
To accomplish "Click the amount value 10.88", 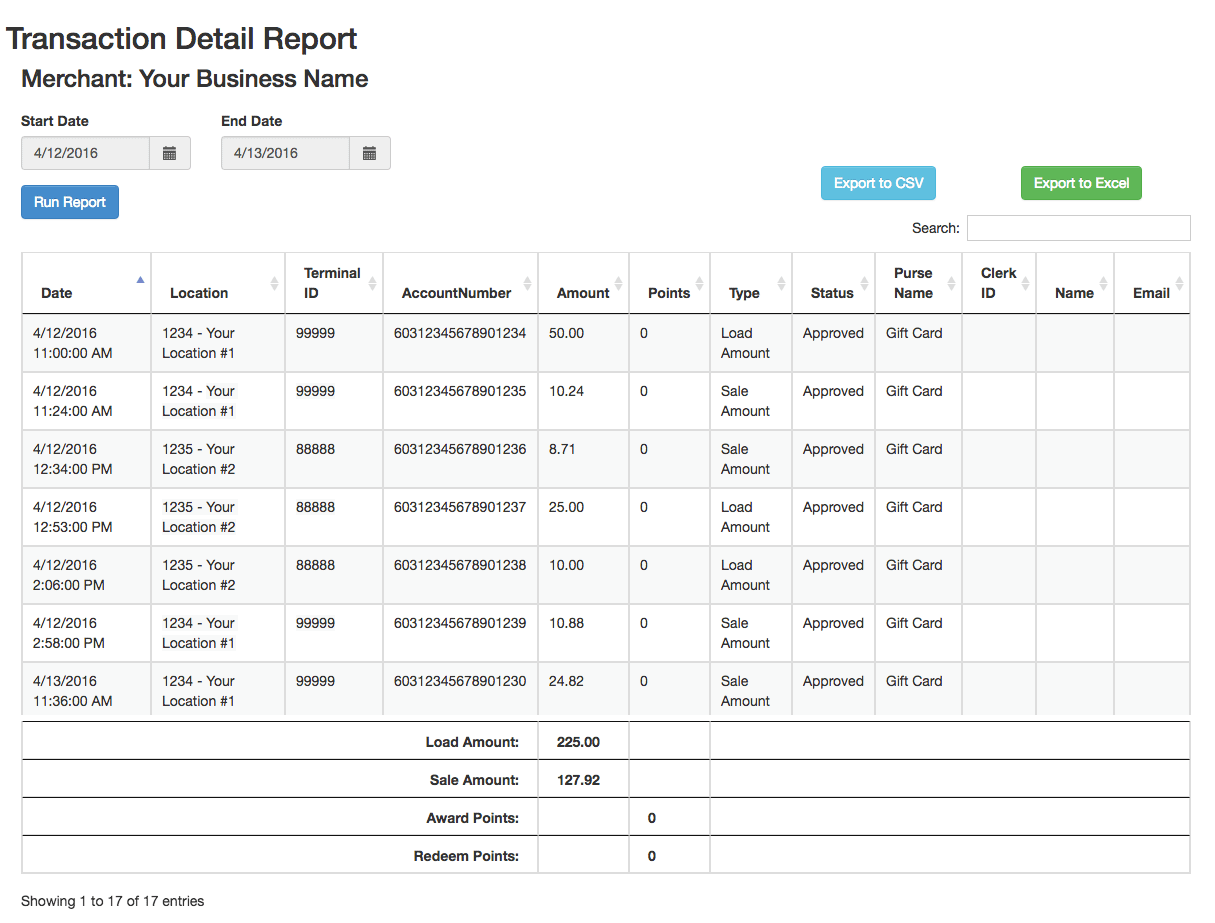I will tap(566, 623).
